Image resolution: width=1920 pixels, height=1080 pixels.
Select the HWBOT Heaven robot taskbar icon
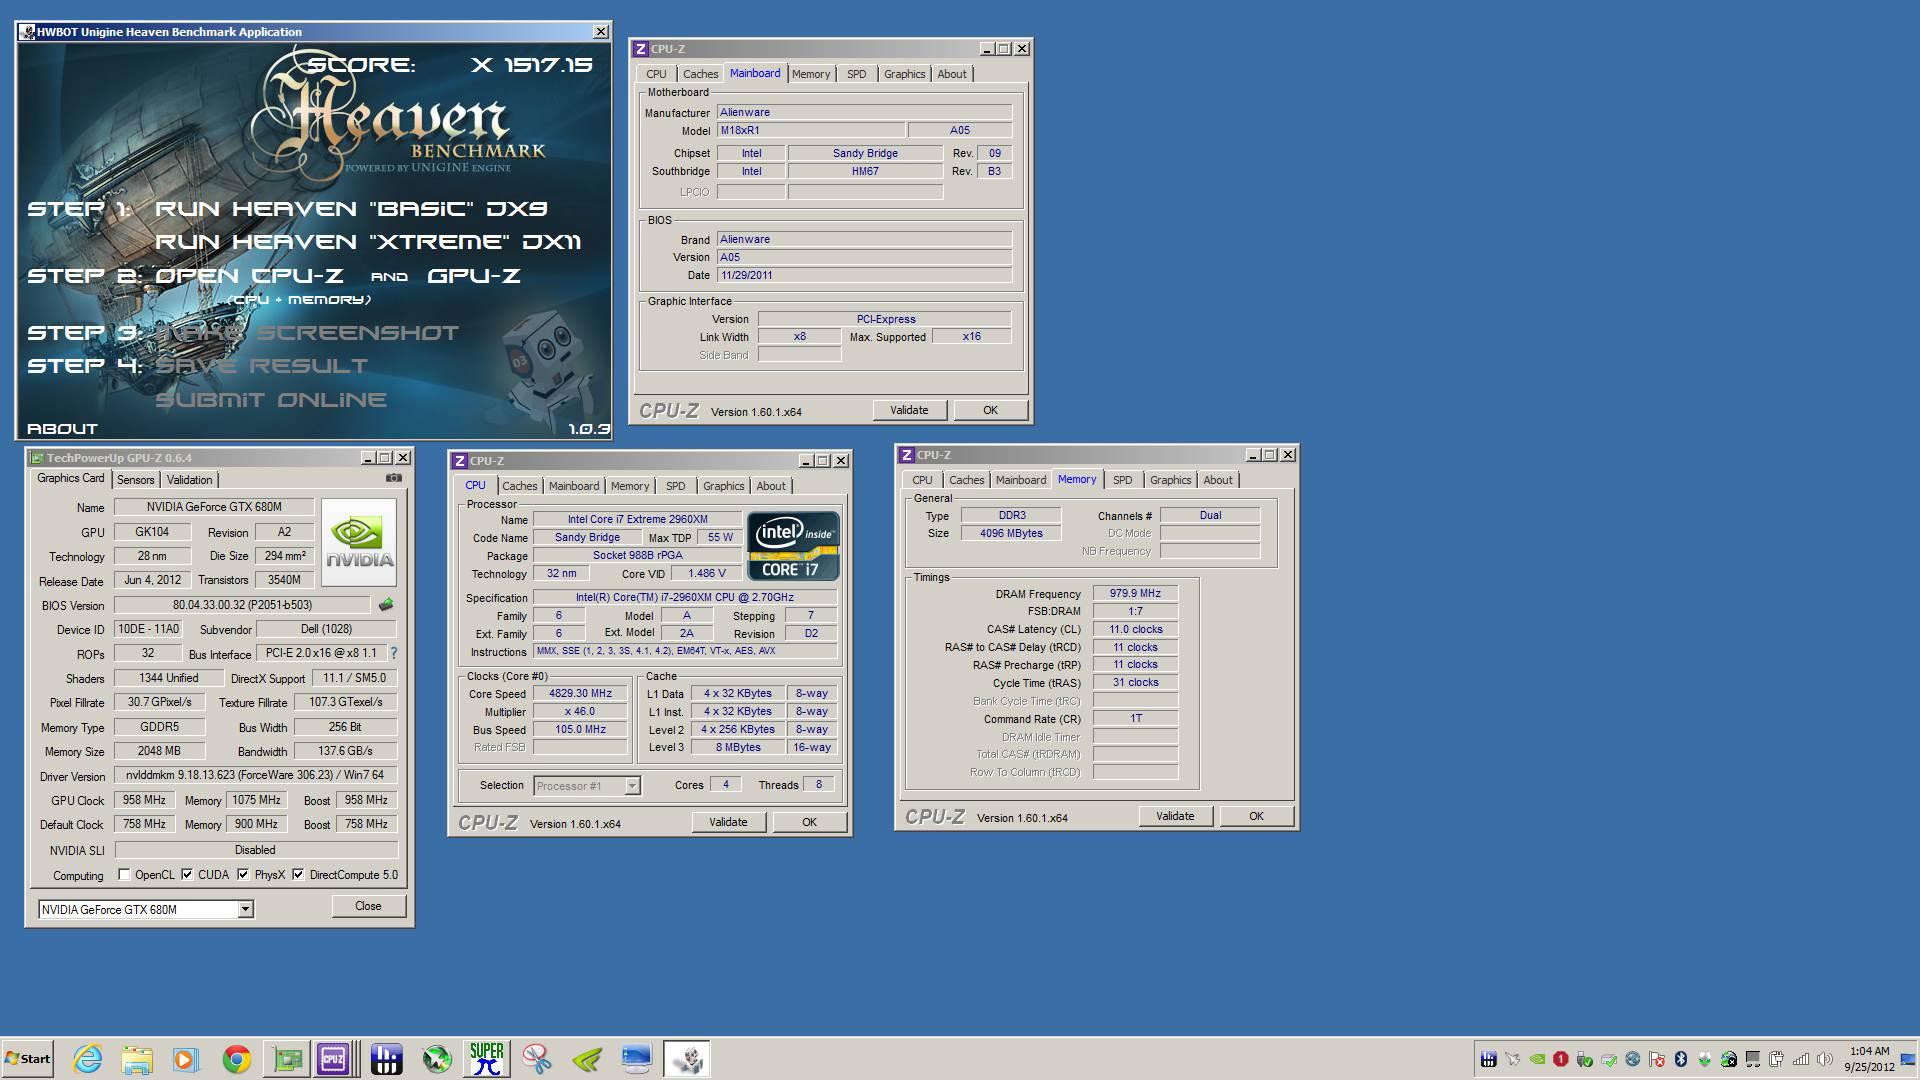click(687, 1058)
